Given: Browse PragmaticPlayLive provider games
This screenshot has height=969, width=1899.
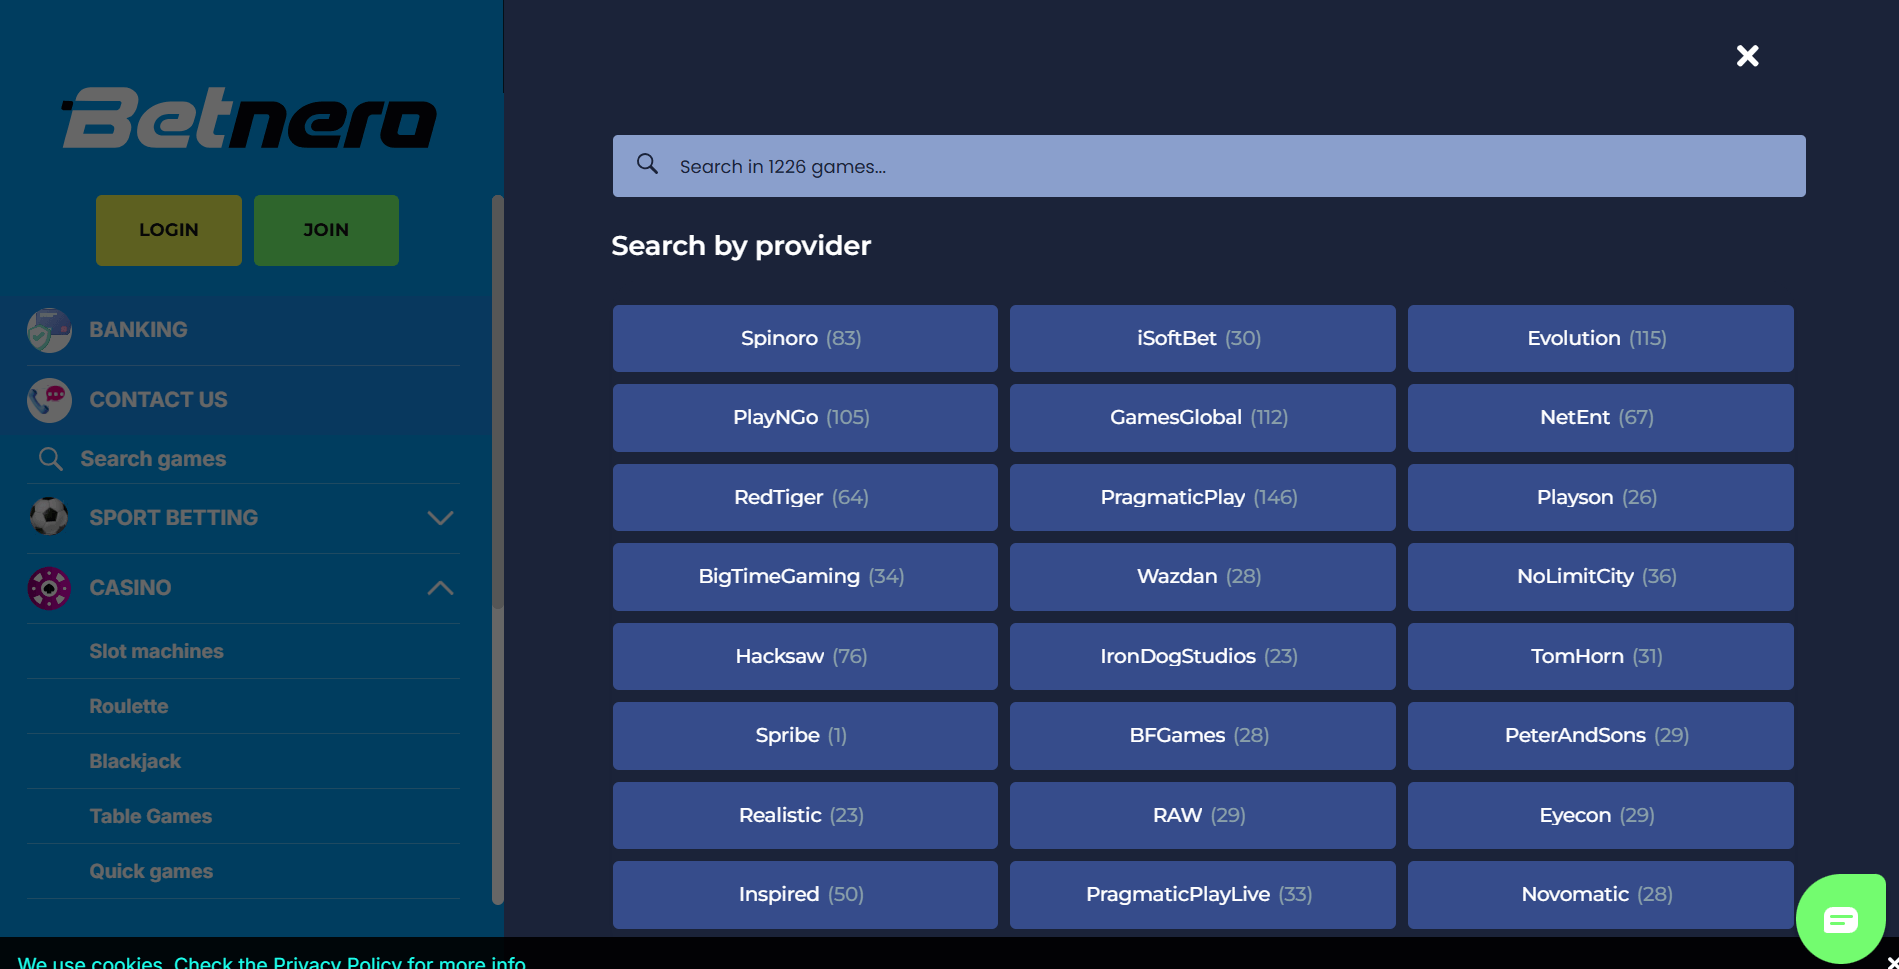Looking at the screenshot, I should pyautogui.click(x=1202, y=895).
